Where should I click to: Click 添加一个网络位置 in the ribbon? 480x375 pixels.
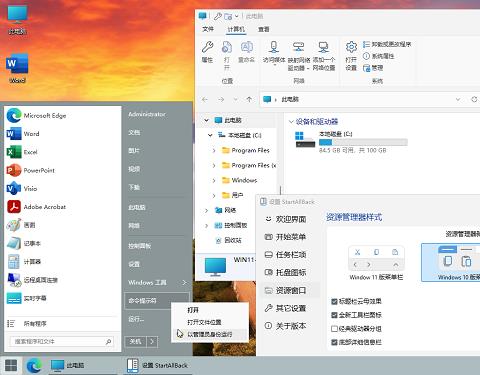(324, 56)
